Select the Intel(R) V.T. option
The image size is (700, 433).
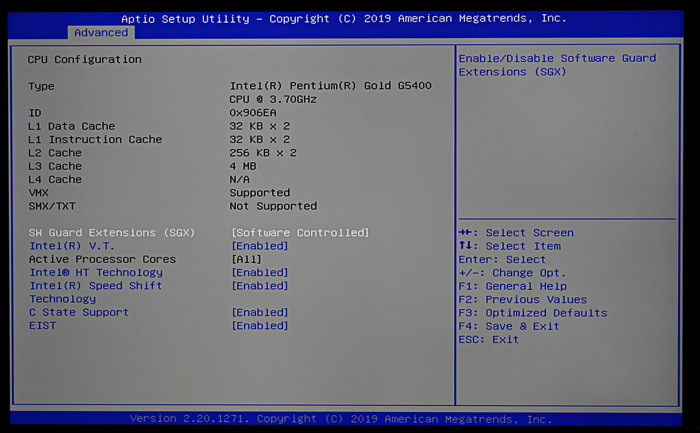tap(72, 246)
